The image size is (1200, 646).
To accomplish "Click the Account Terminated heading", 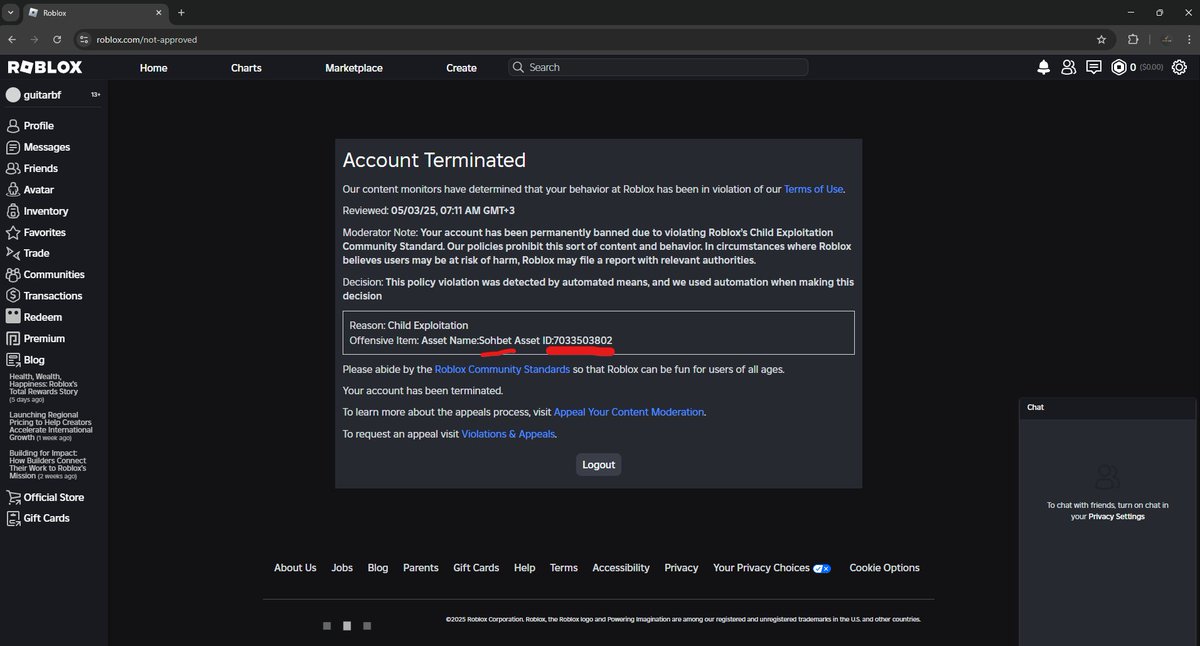I will pyautogui.click(x=434, y=160).
